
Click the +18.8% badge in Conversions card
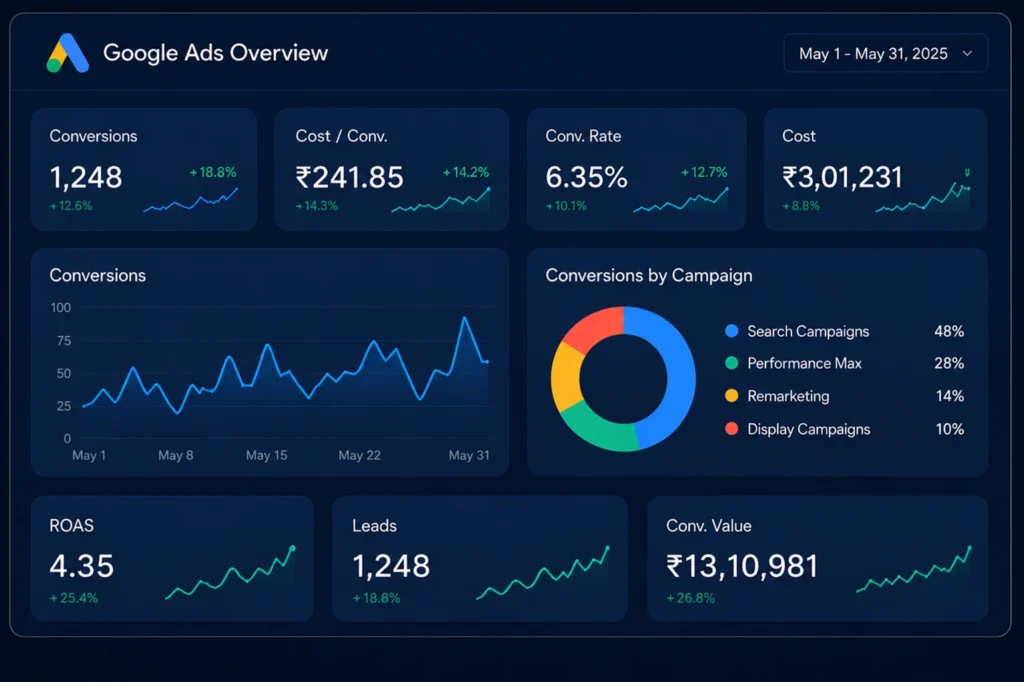tap(213, 172)
